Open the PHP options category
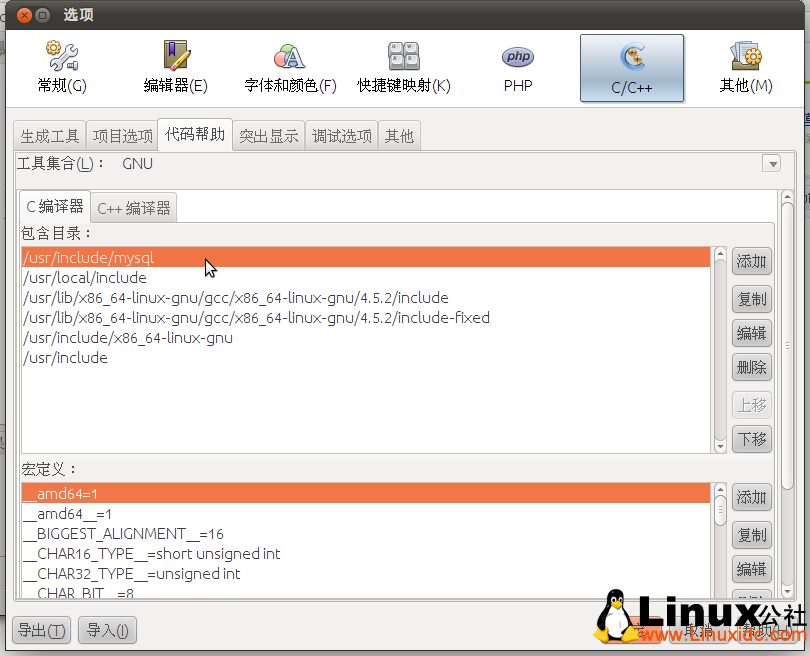810x656 pixels. (x=518, y=67)
